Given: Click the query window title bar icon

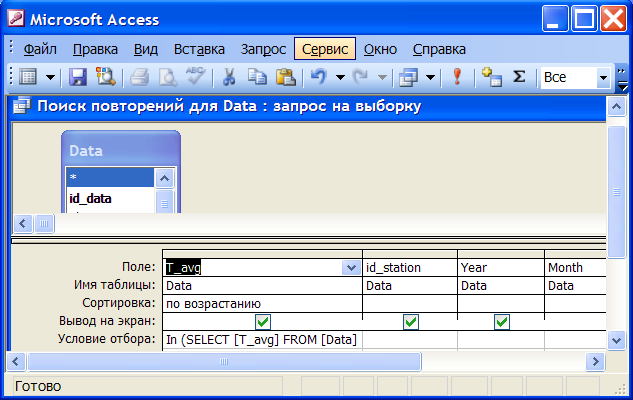Looking at the screenshot, I should click(x=21, y=106).
